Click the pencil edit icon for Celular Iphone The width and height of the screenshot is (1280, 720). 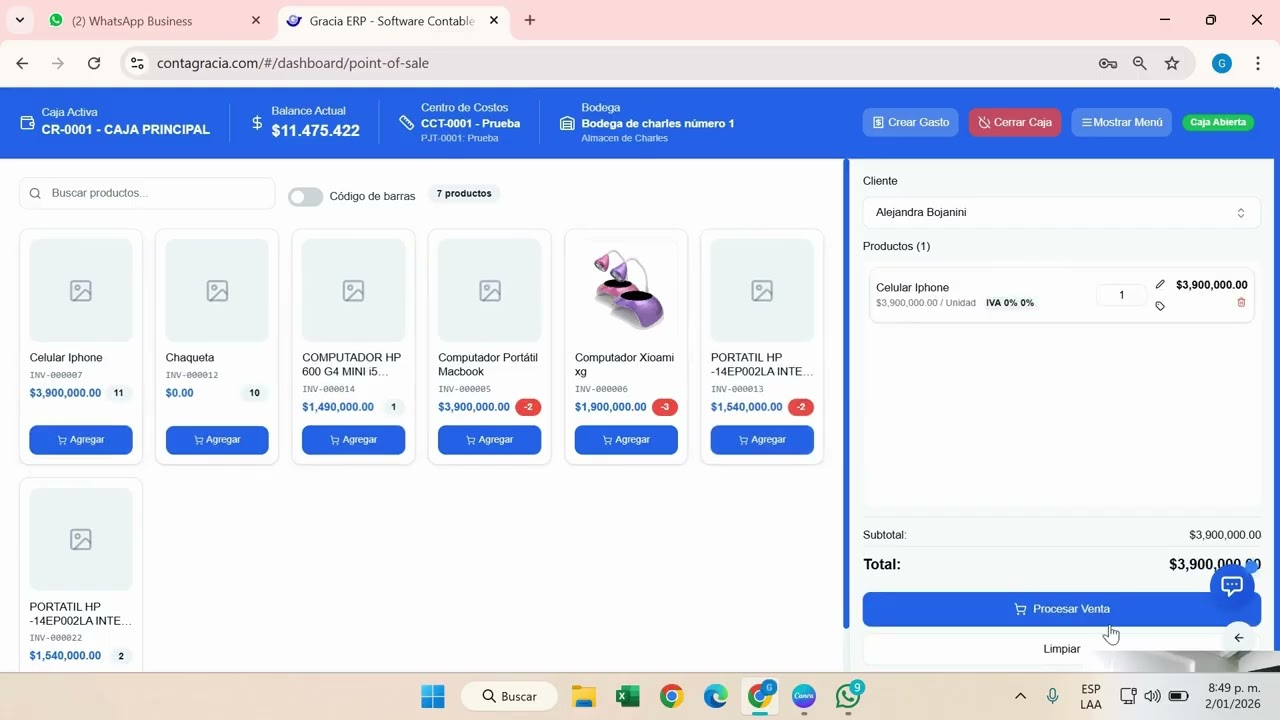pyautogui.click(x=1160, y=285)
